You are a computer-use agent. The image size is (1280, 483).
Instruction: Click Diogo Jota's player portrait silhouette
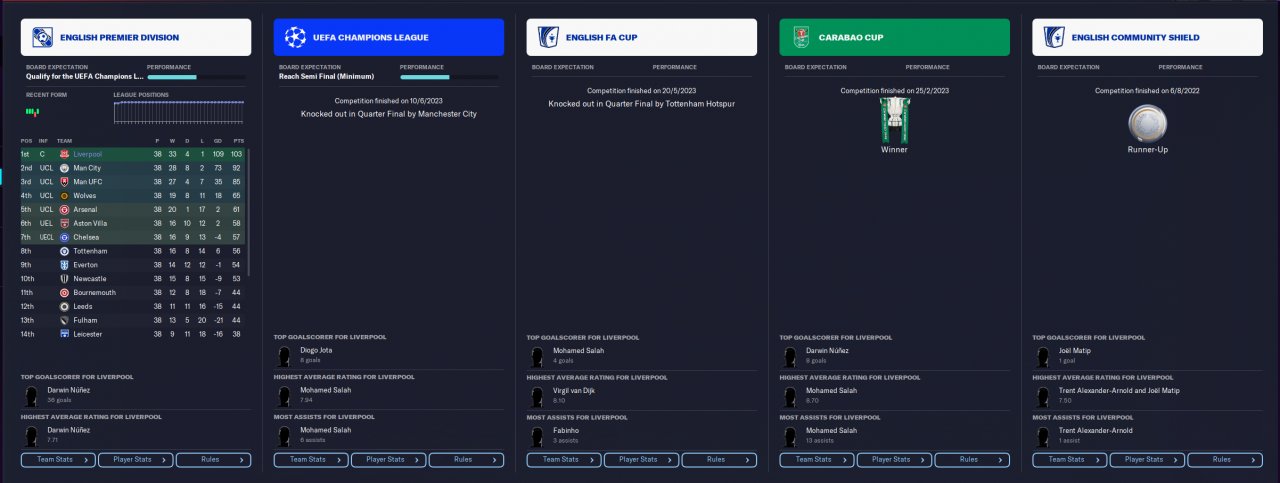coord(284,355)
